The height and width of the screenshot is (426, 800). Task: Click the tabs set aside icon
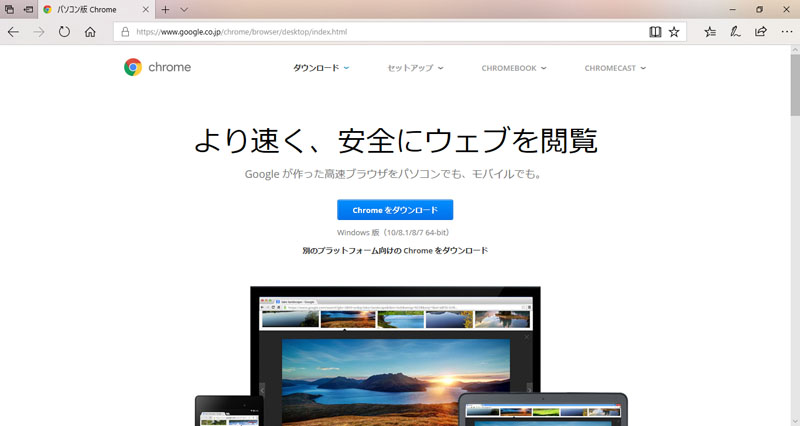click(9, 9)
